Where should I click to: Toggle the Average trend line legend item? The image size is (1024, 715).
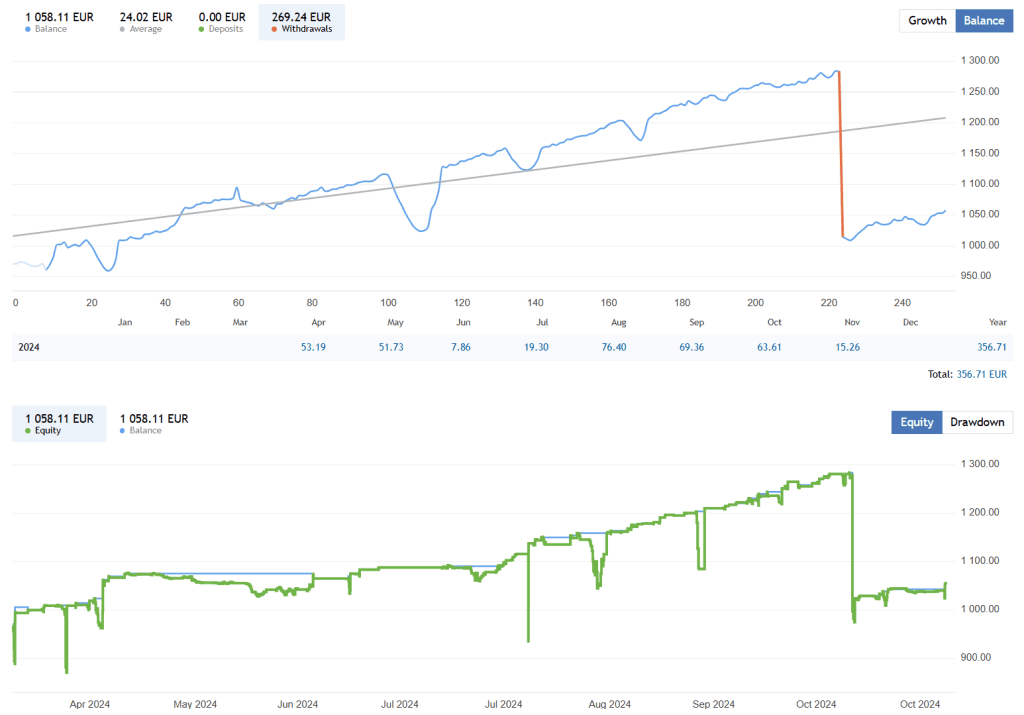coord(145,22)
